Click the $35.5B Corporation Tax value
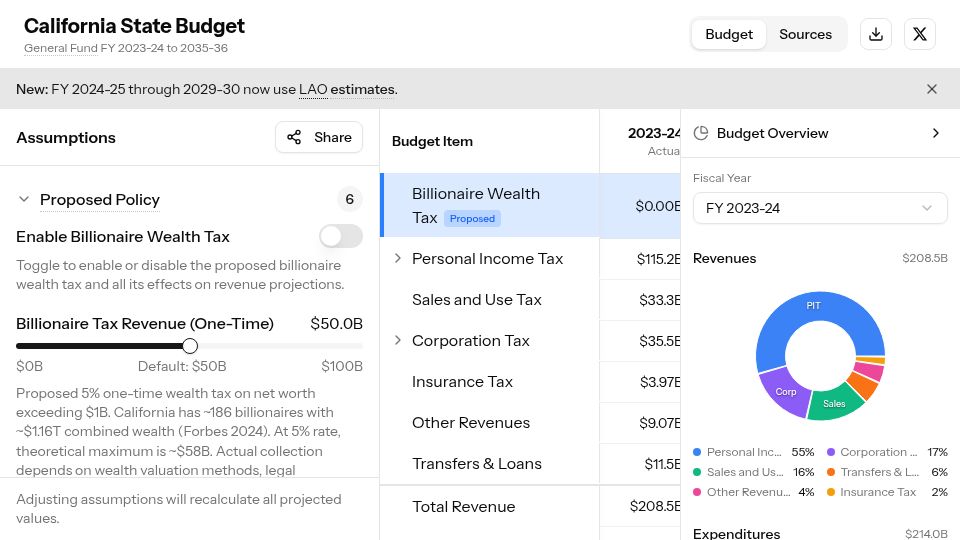The image size is (960, 540). (659, 341)
